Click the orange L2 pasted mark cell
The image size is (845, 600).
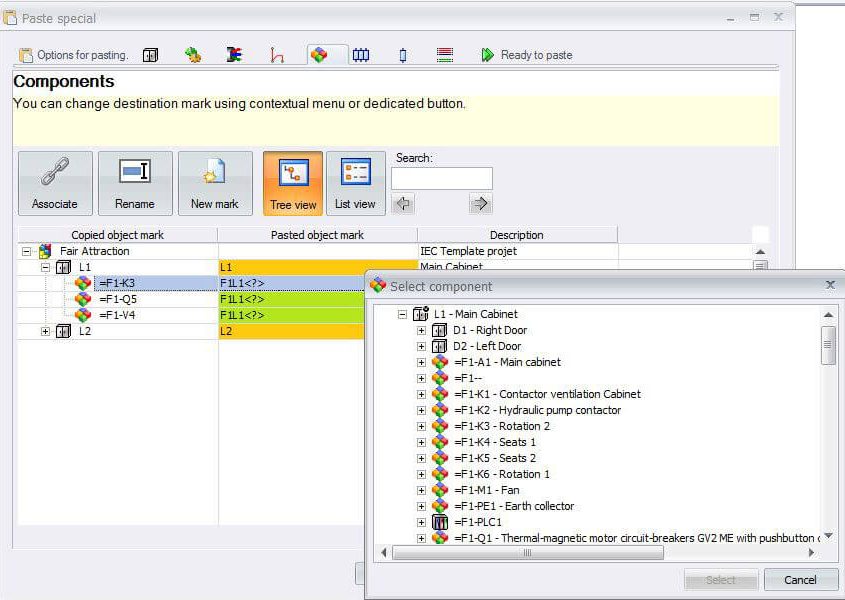[x=292, y=331]
